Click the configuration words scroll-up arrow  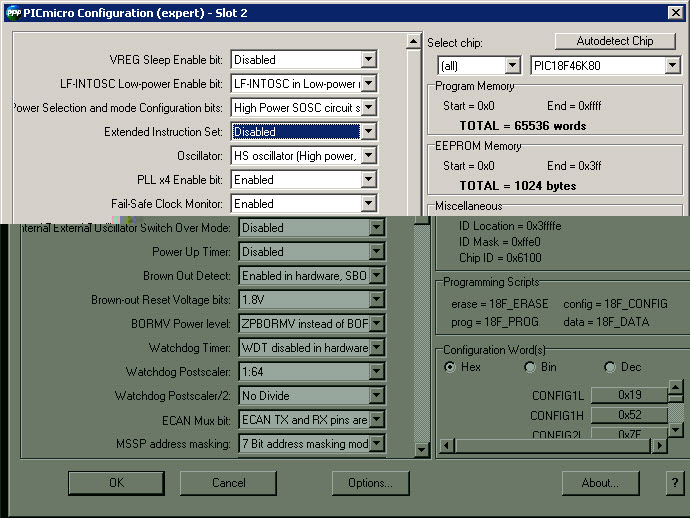tap(675, 388)
